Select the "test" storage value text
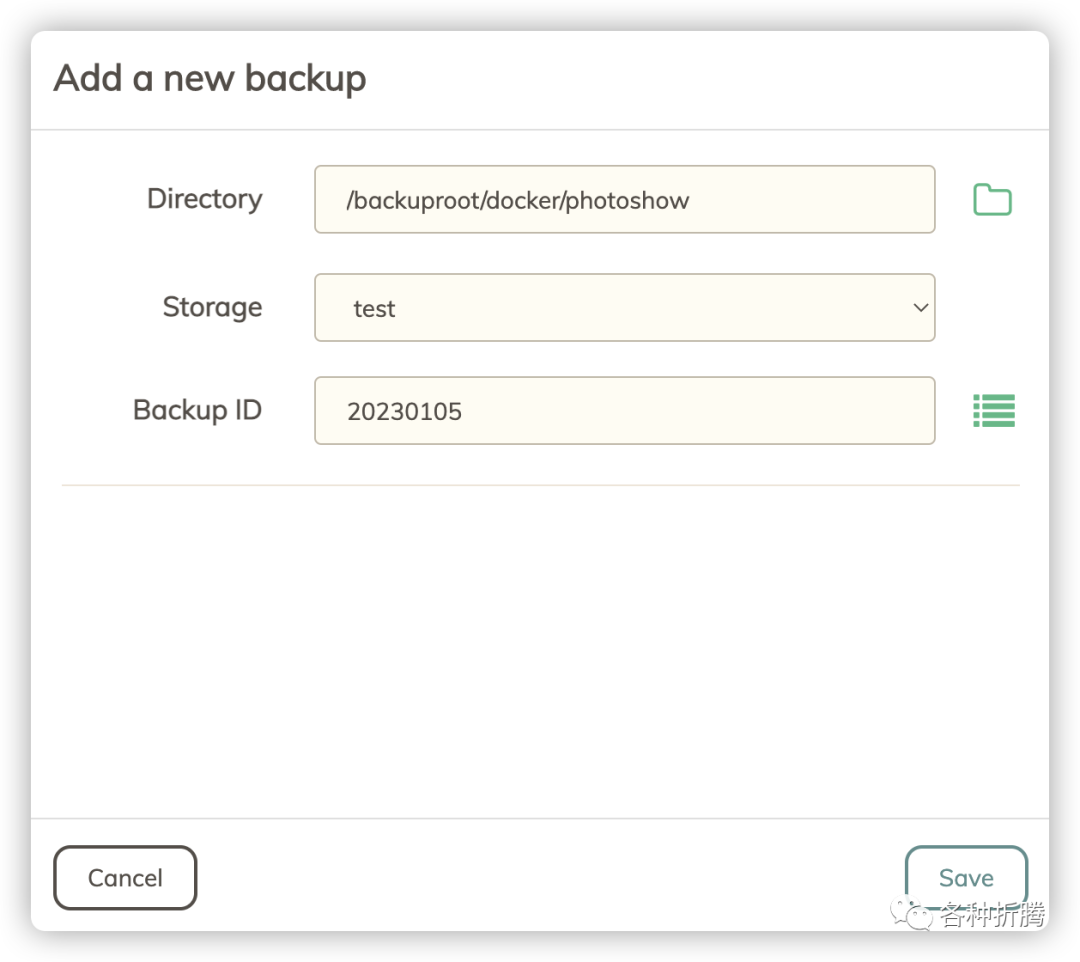 374,309
